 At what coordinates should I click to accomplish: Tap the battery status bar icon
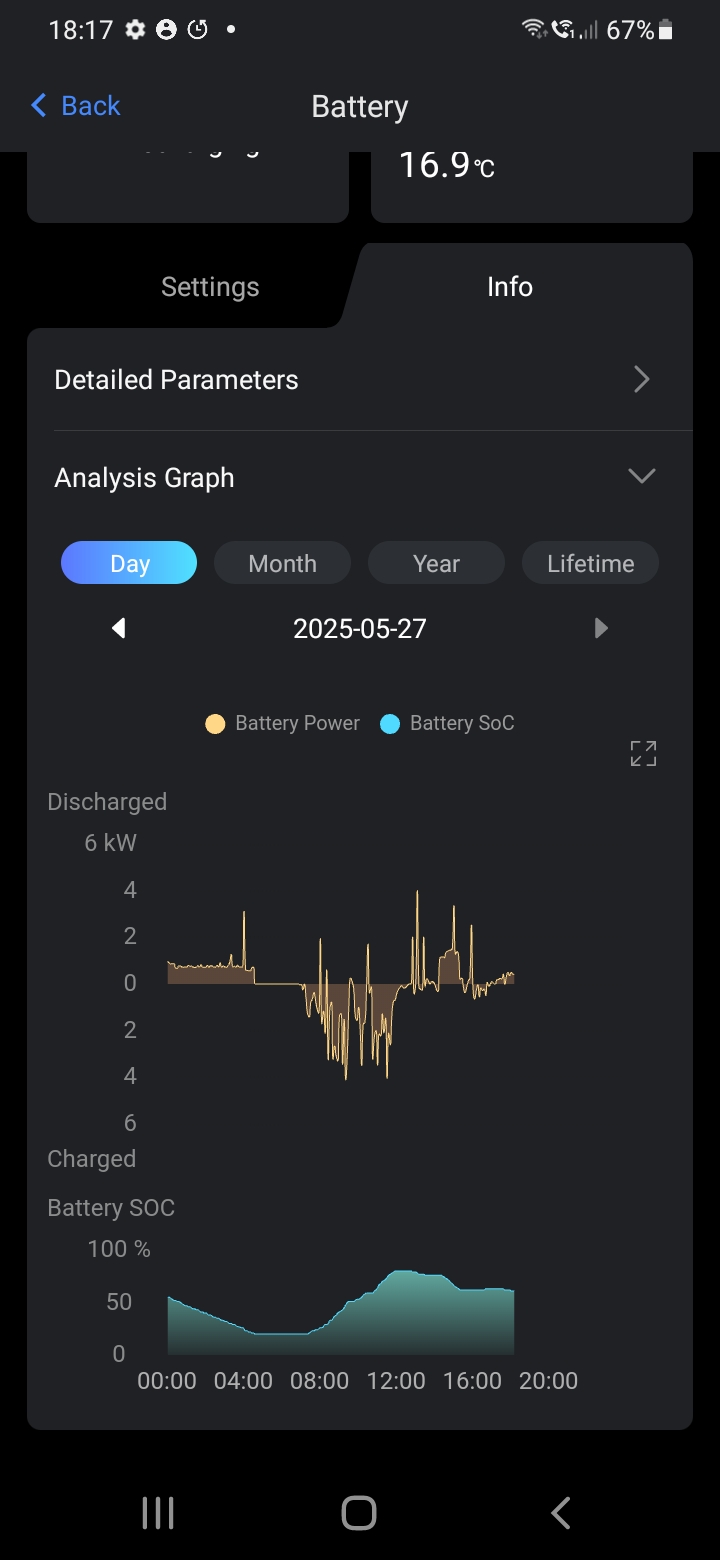coord(666,30)
